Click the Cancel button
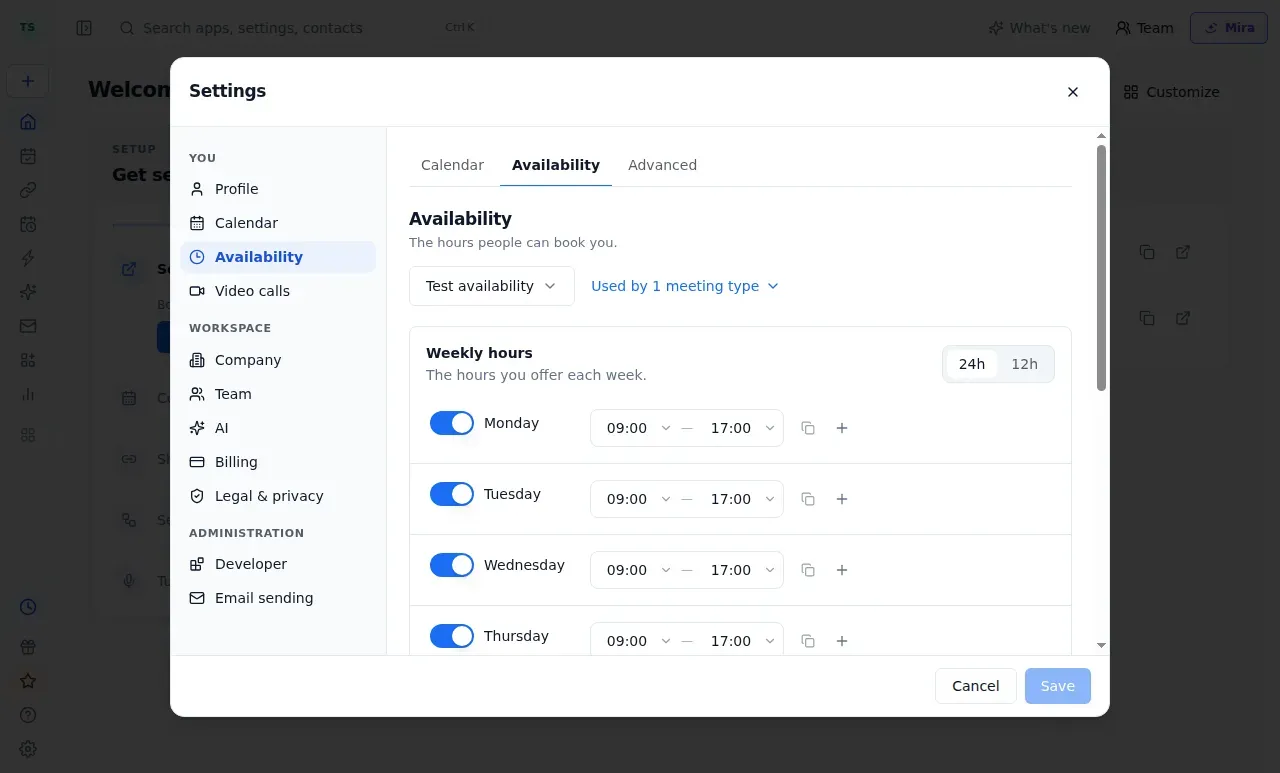This screenshot has width=1280, height=773. click(976, 686)
